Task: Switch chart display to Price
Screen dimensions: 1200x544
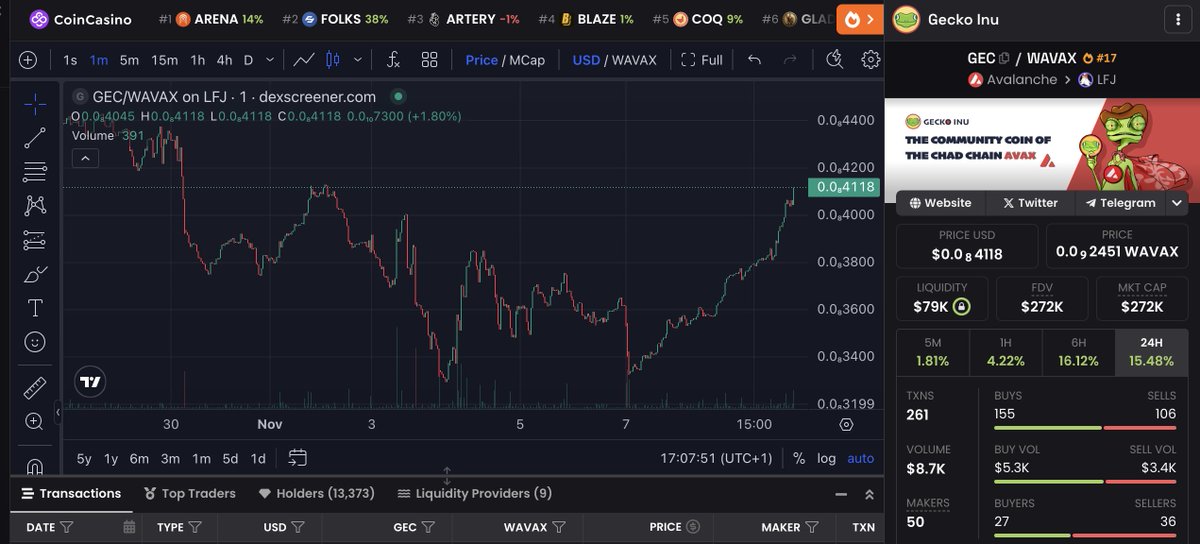Action: coord(481,60)
